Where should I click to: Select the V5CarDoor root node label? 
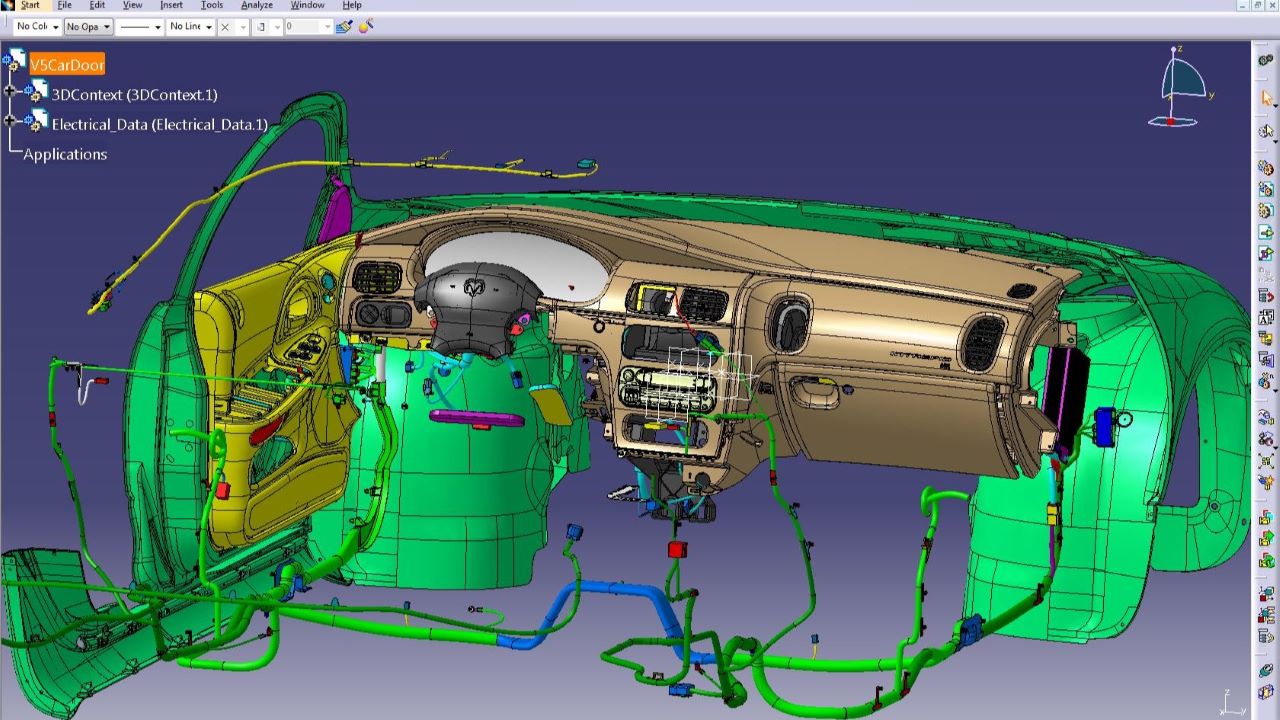(67, 65)
